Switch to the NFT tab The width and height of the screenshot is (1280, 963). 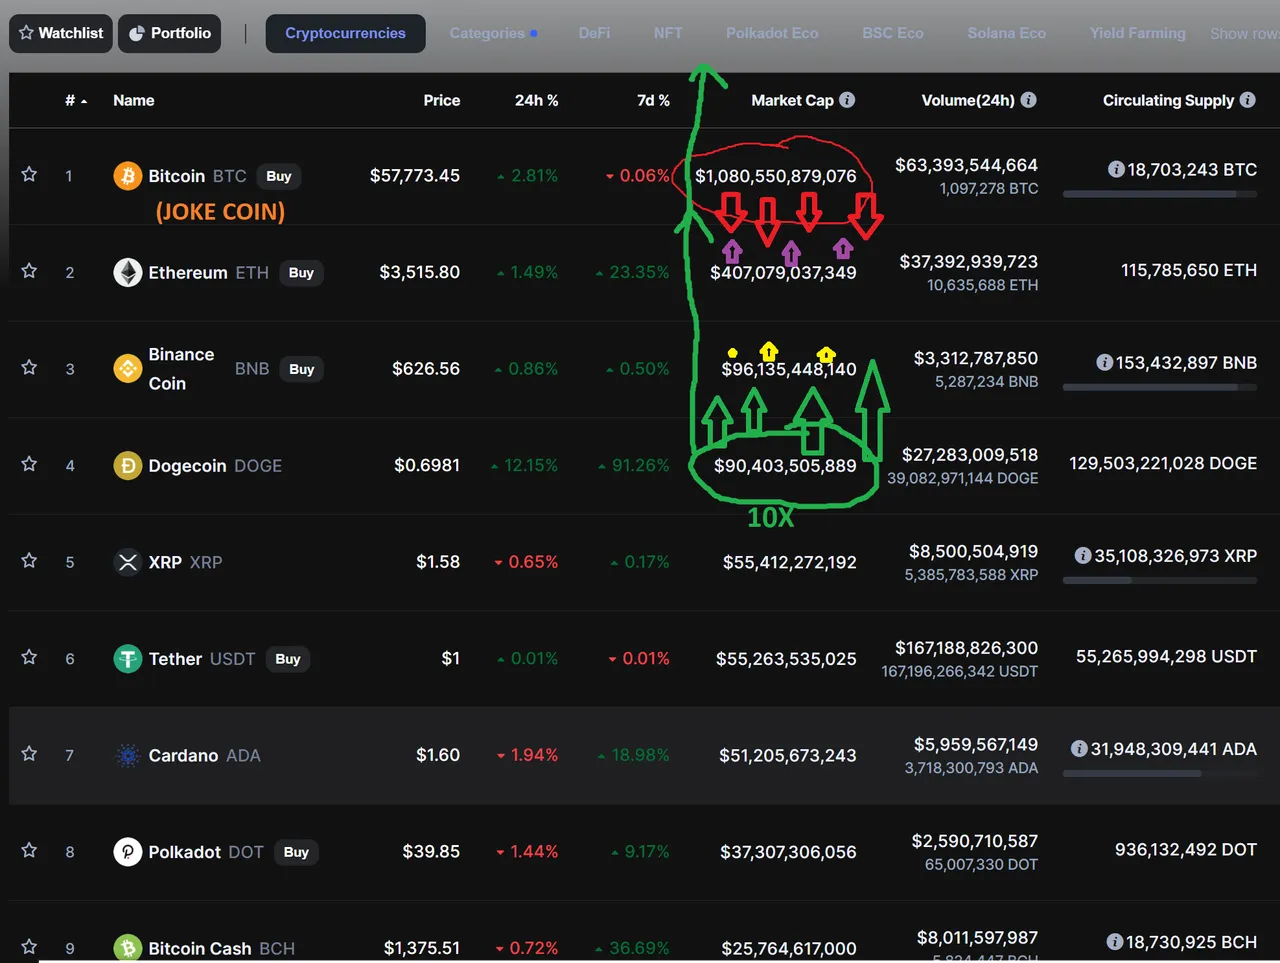tap(668, 33)
